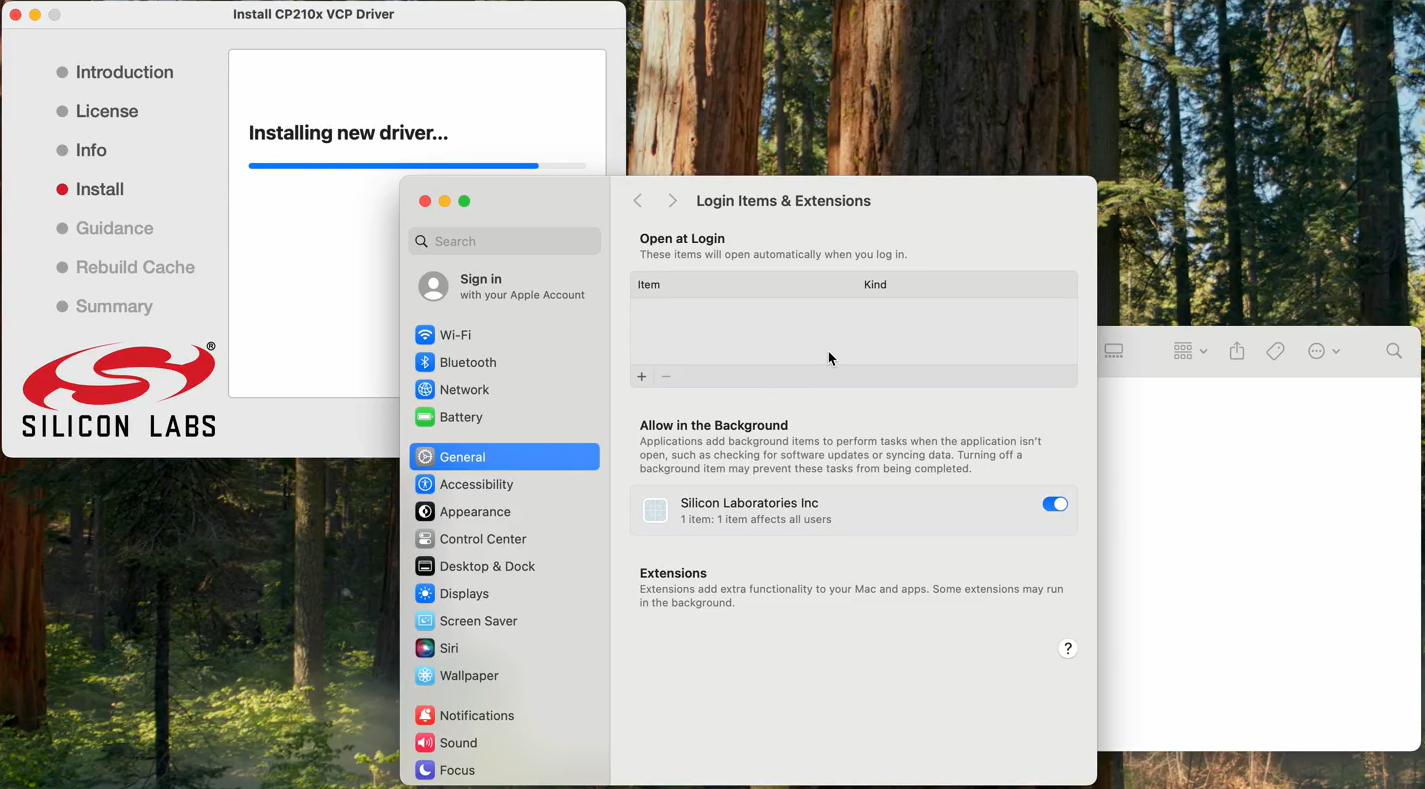
Task: Open Desktop & Dock settings
Action: (x=504, y=566)
